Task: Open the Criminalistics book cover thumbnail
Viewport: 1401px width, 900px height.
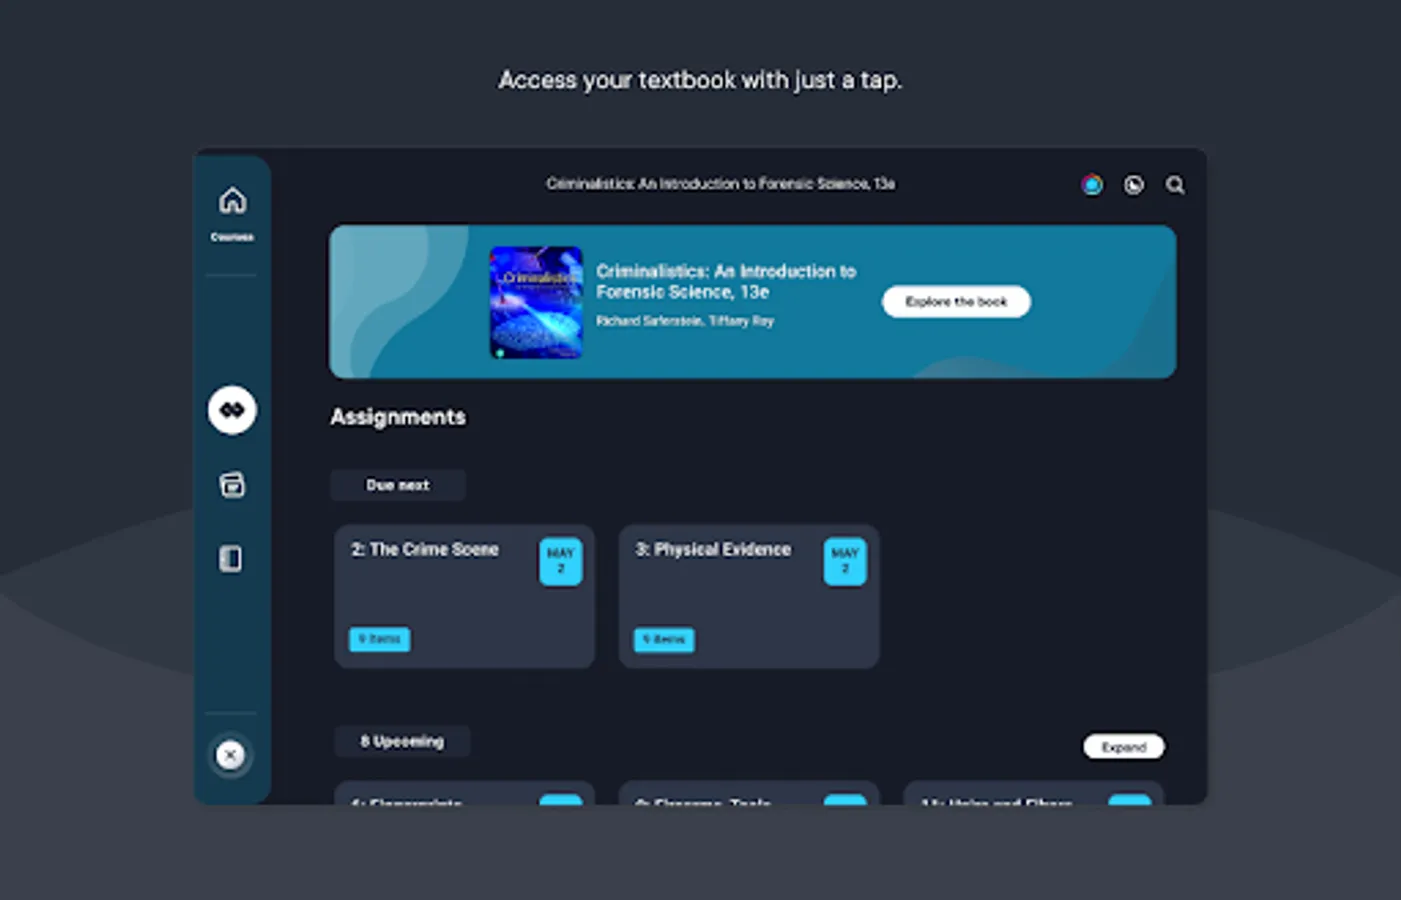Action: tap(536, 302)
